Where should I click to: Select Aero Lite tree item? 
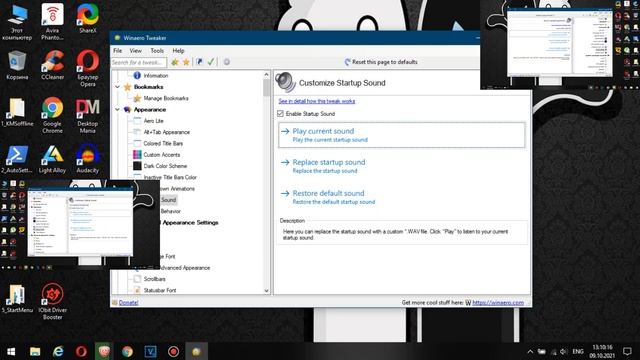[153, 121]
